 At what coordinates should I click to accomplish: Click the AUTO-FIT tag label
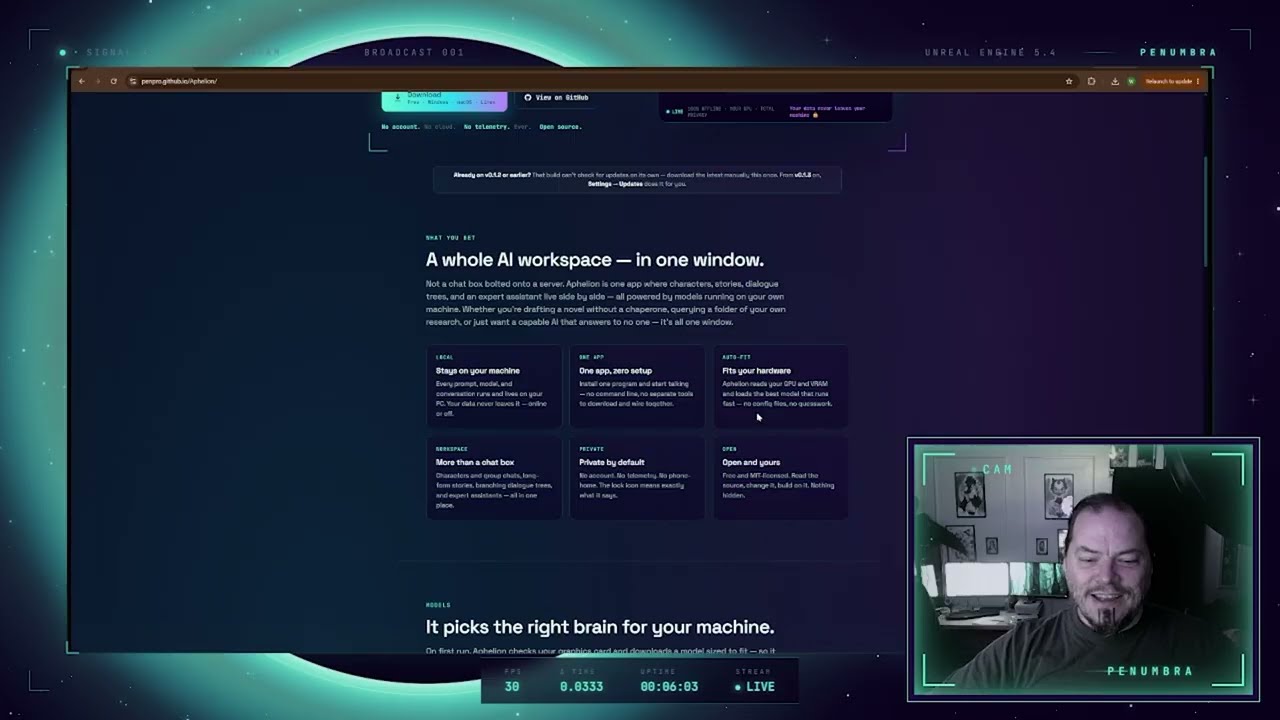point(736,357)
